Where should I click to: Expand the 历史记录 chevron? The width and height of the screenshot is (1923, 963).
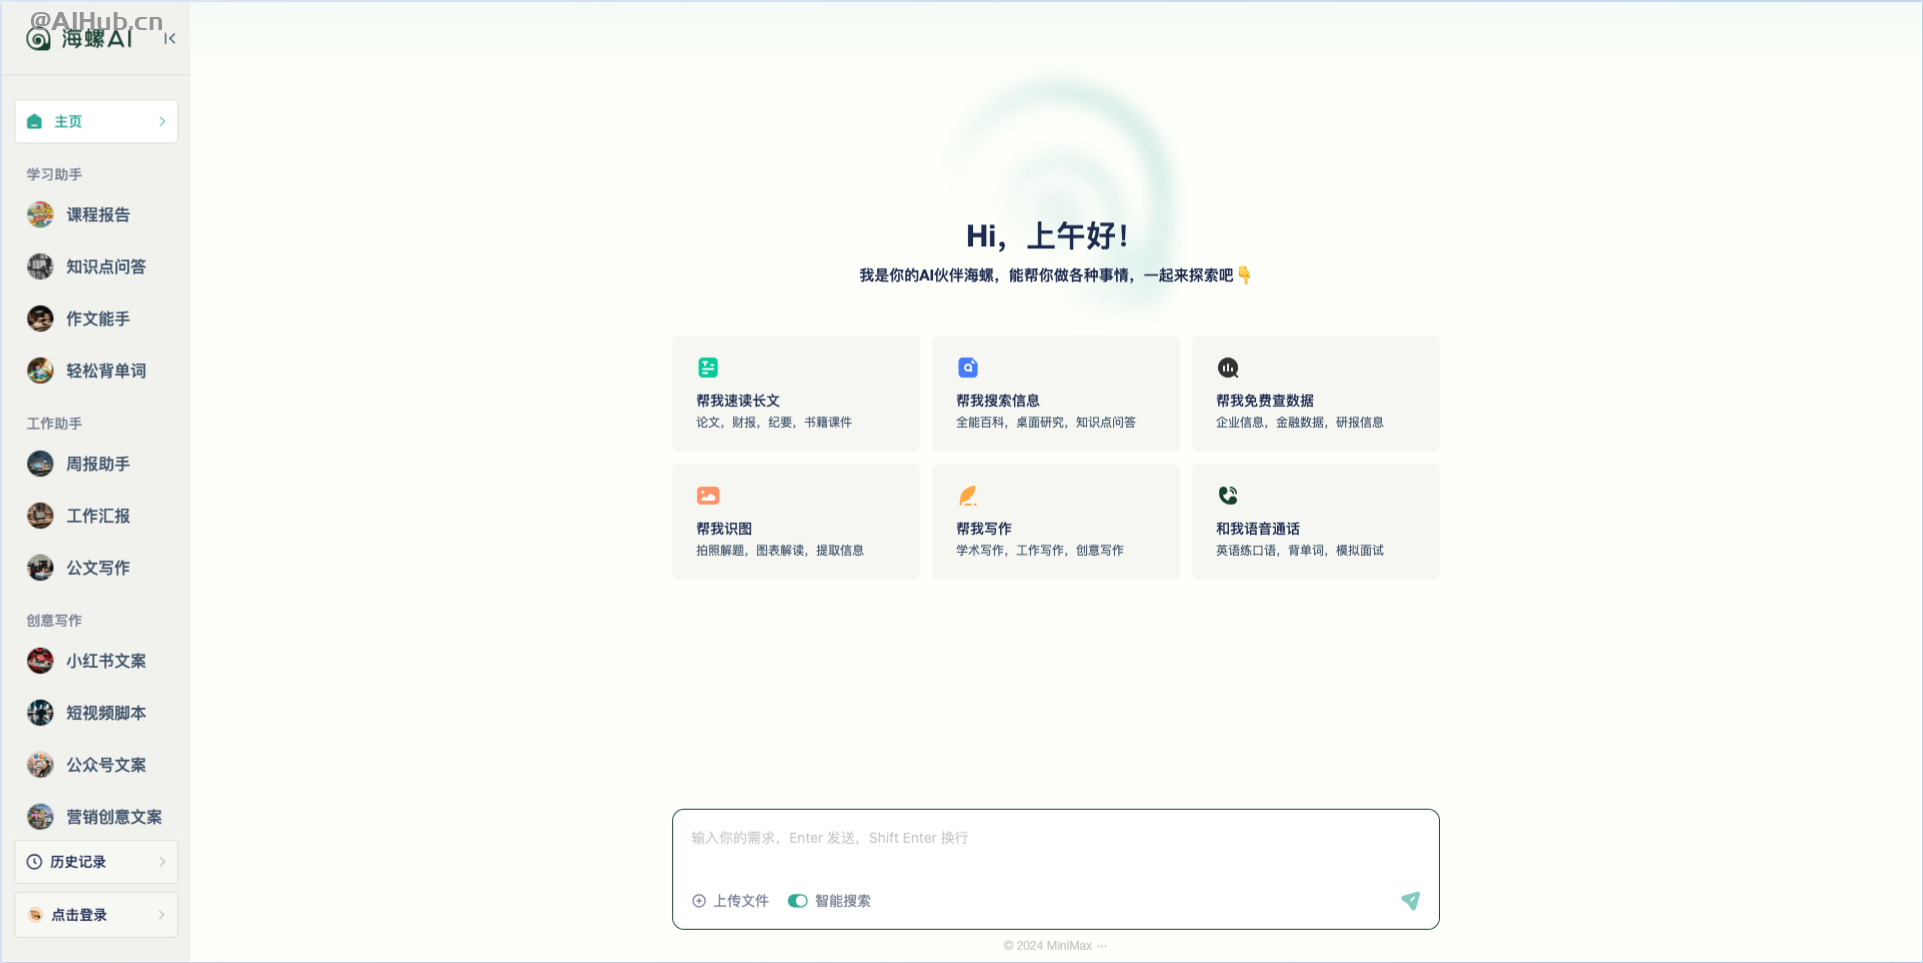(163, 861)
